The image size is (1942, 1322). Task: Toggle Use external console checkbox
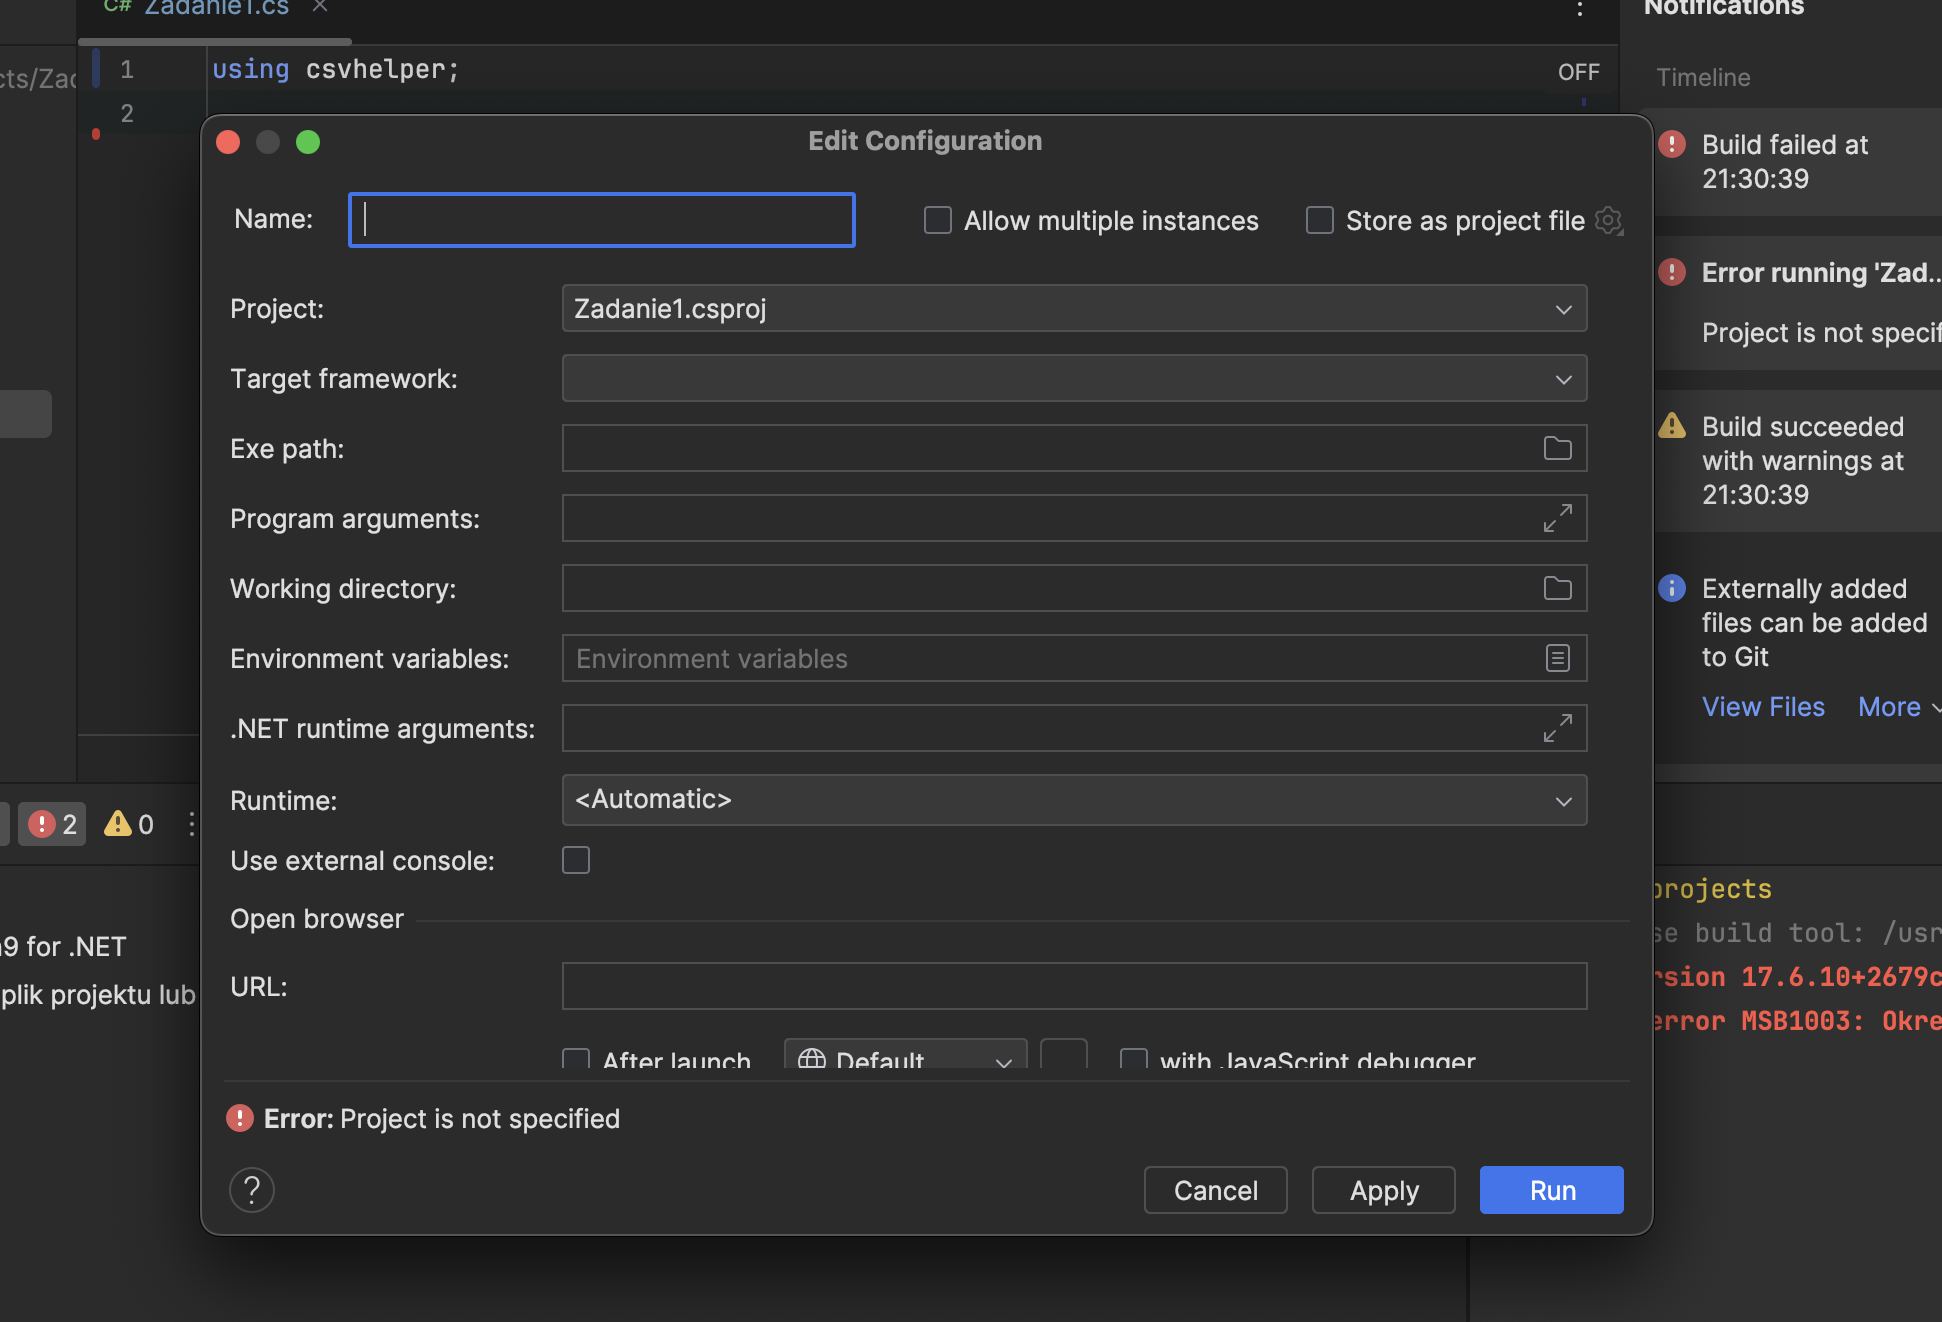coord(576,860)
